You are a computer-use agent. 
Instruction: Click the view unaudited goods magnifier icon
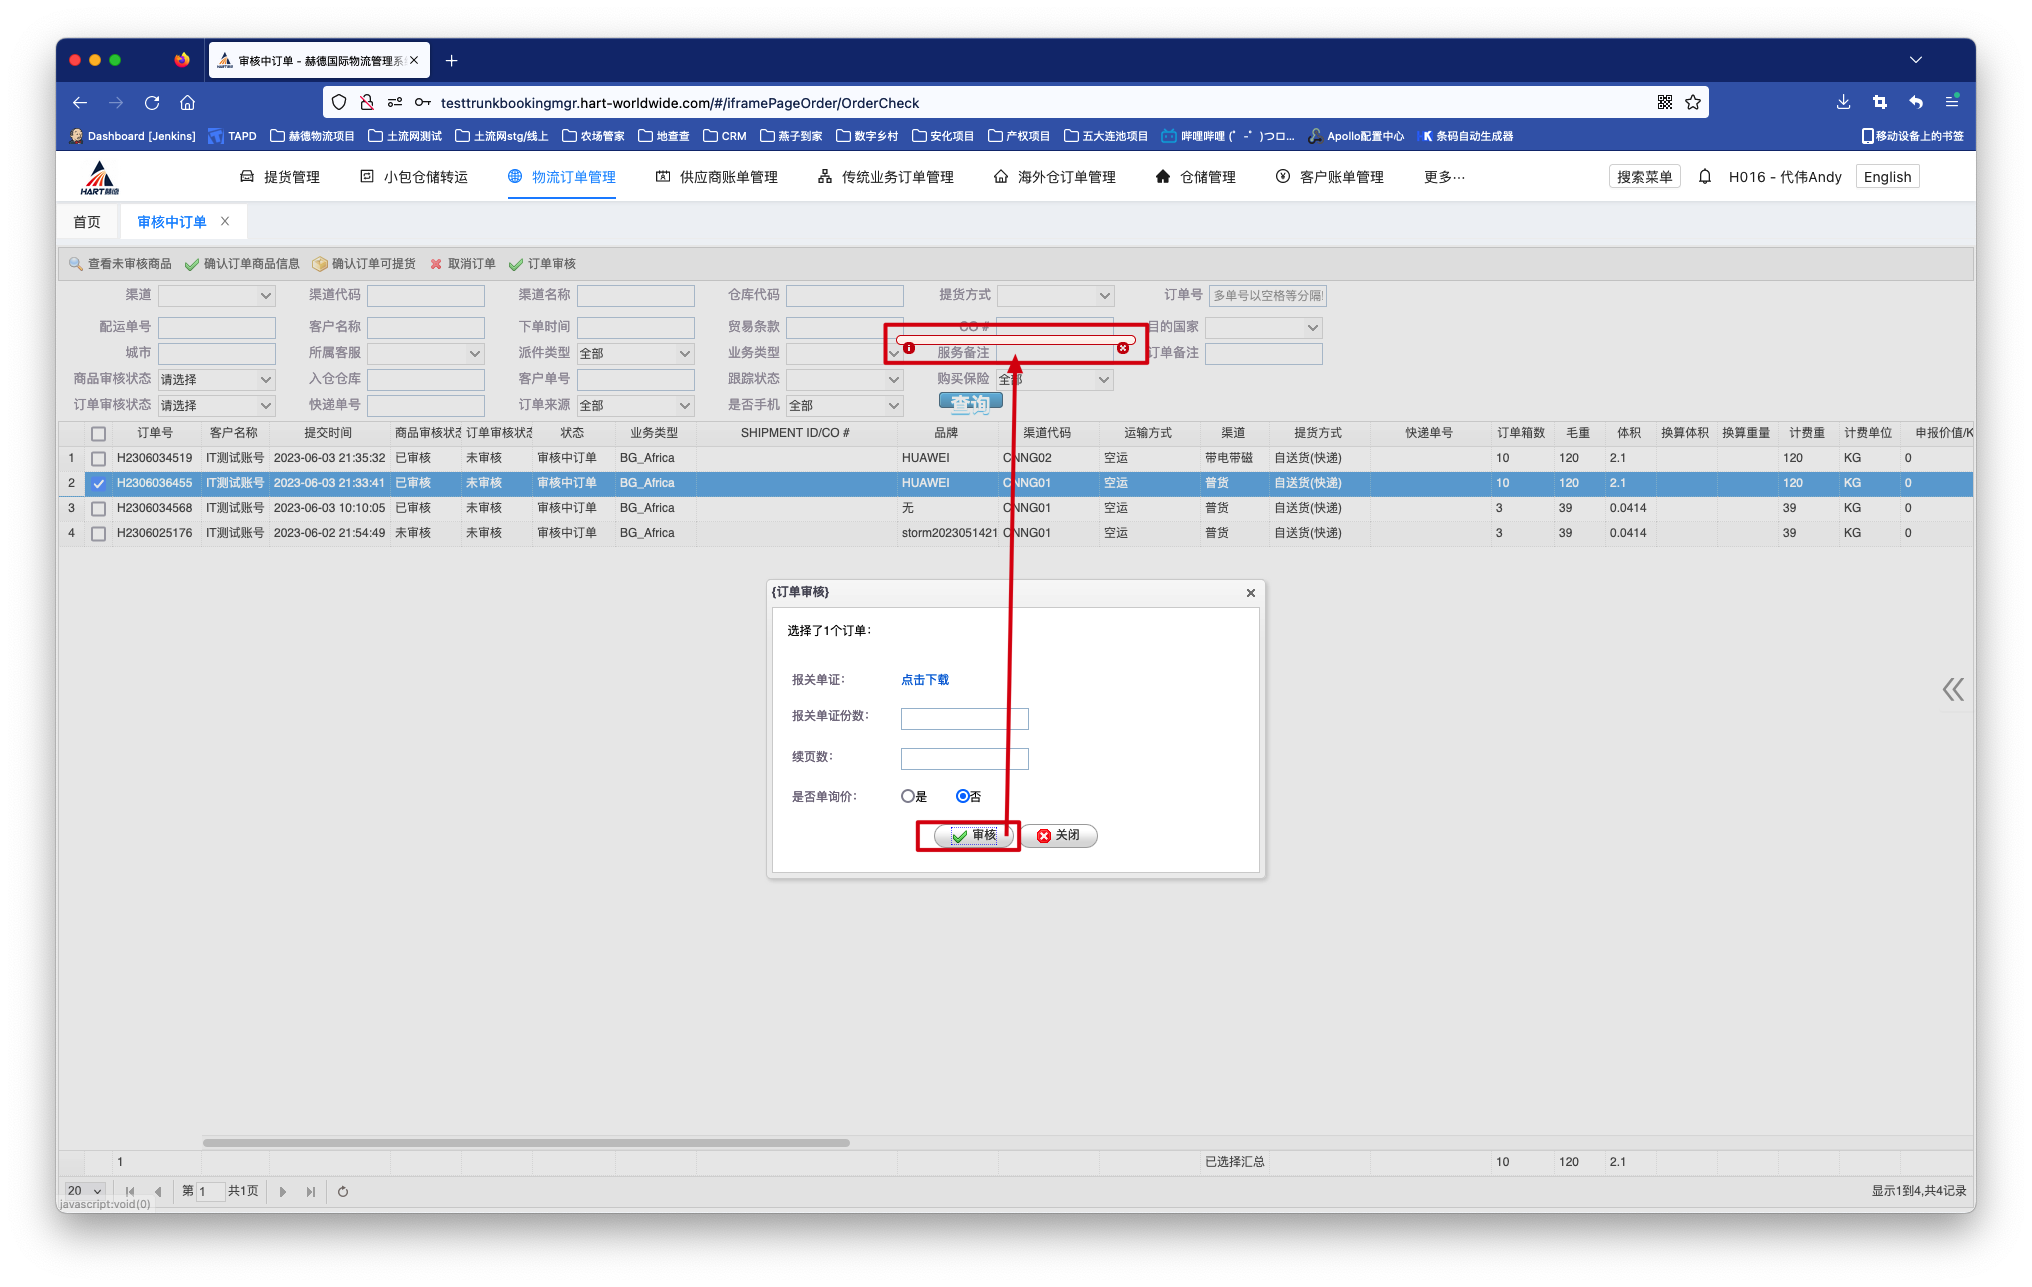76,264
